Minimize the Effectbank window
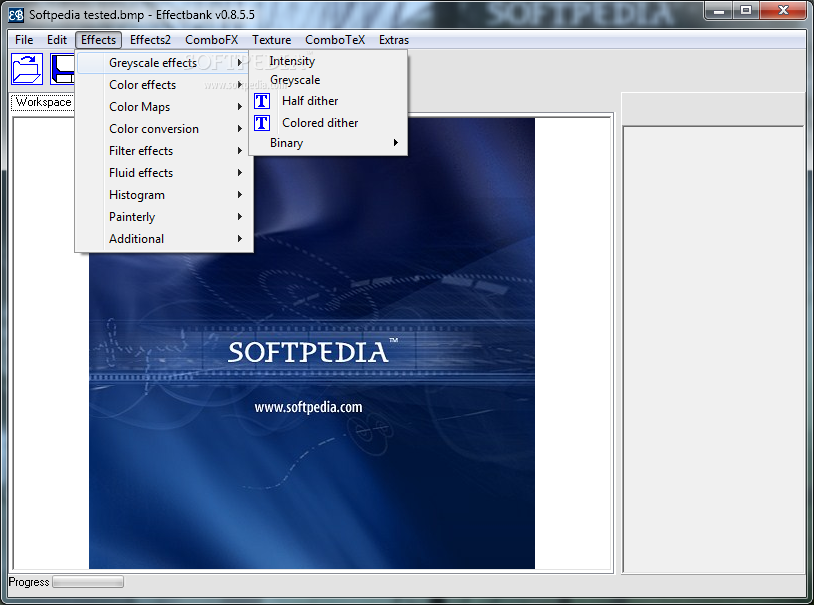This screenshot has height=605, width=814. tap(718, 10)
